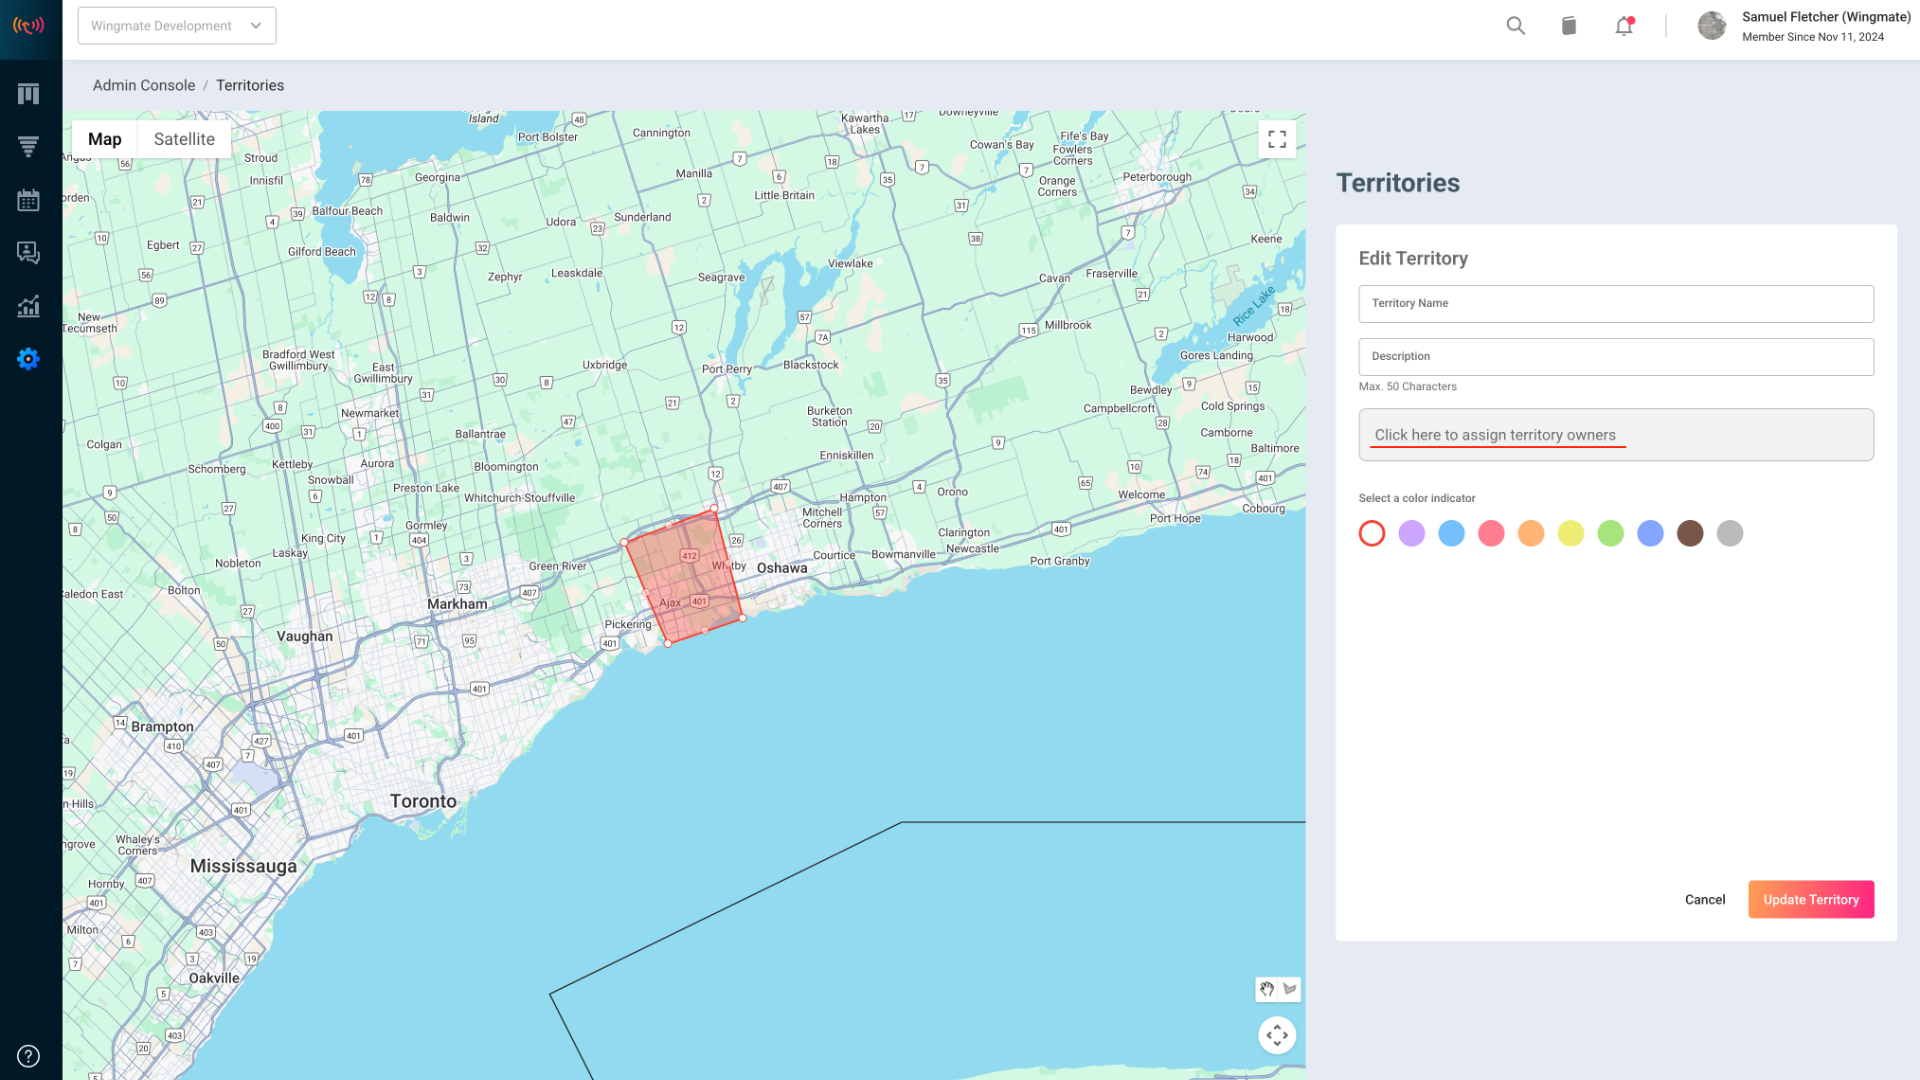Viewport: 1920px width, 1080px height.
Task: Open analytics chart sidebar icon
Action: coord(28,306)
